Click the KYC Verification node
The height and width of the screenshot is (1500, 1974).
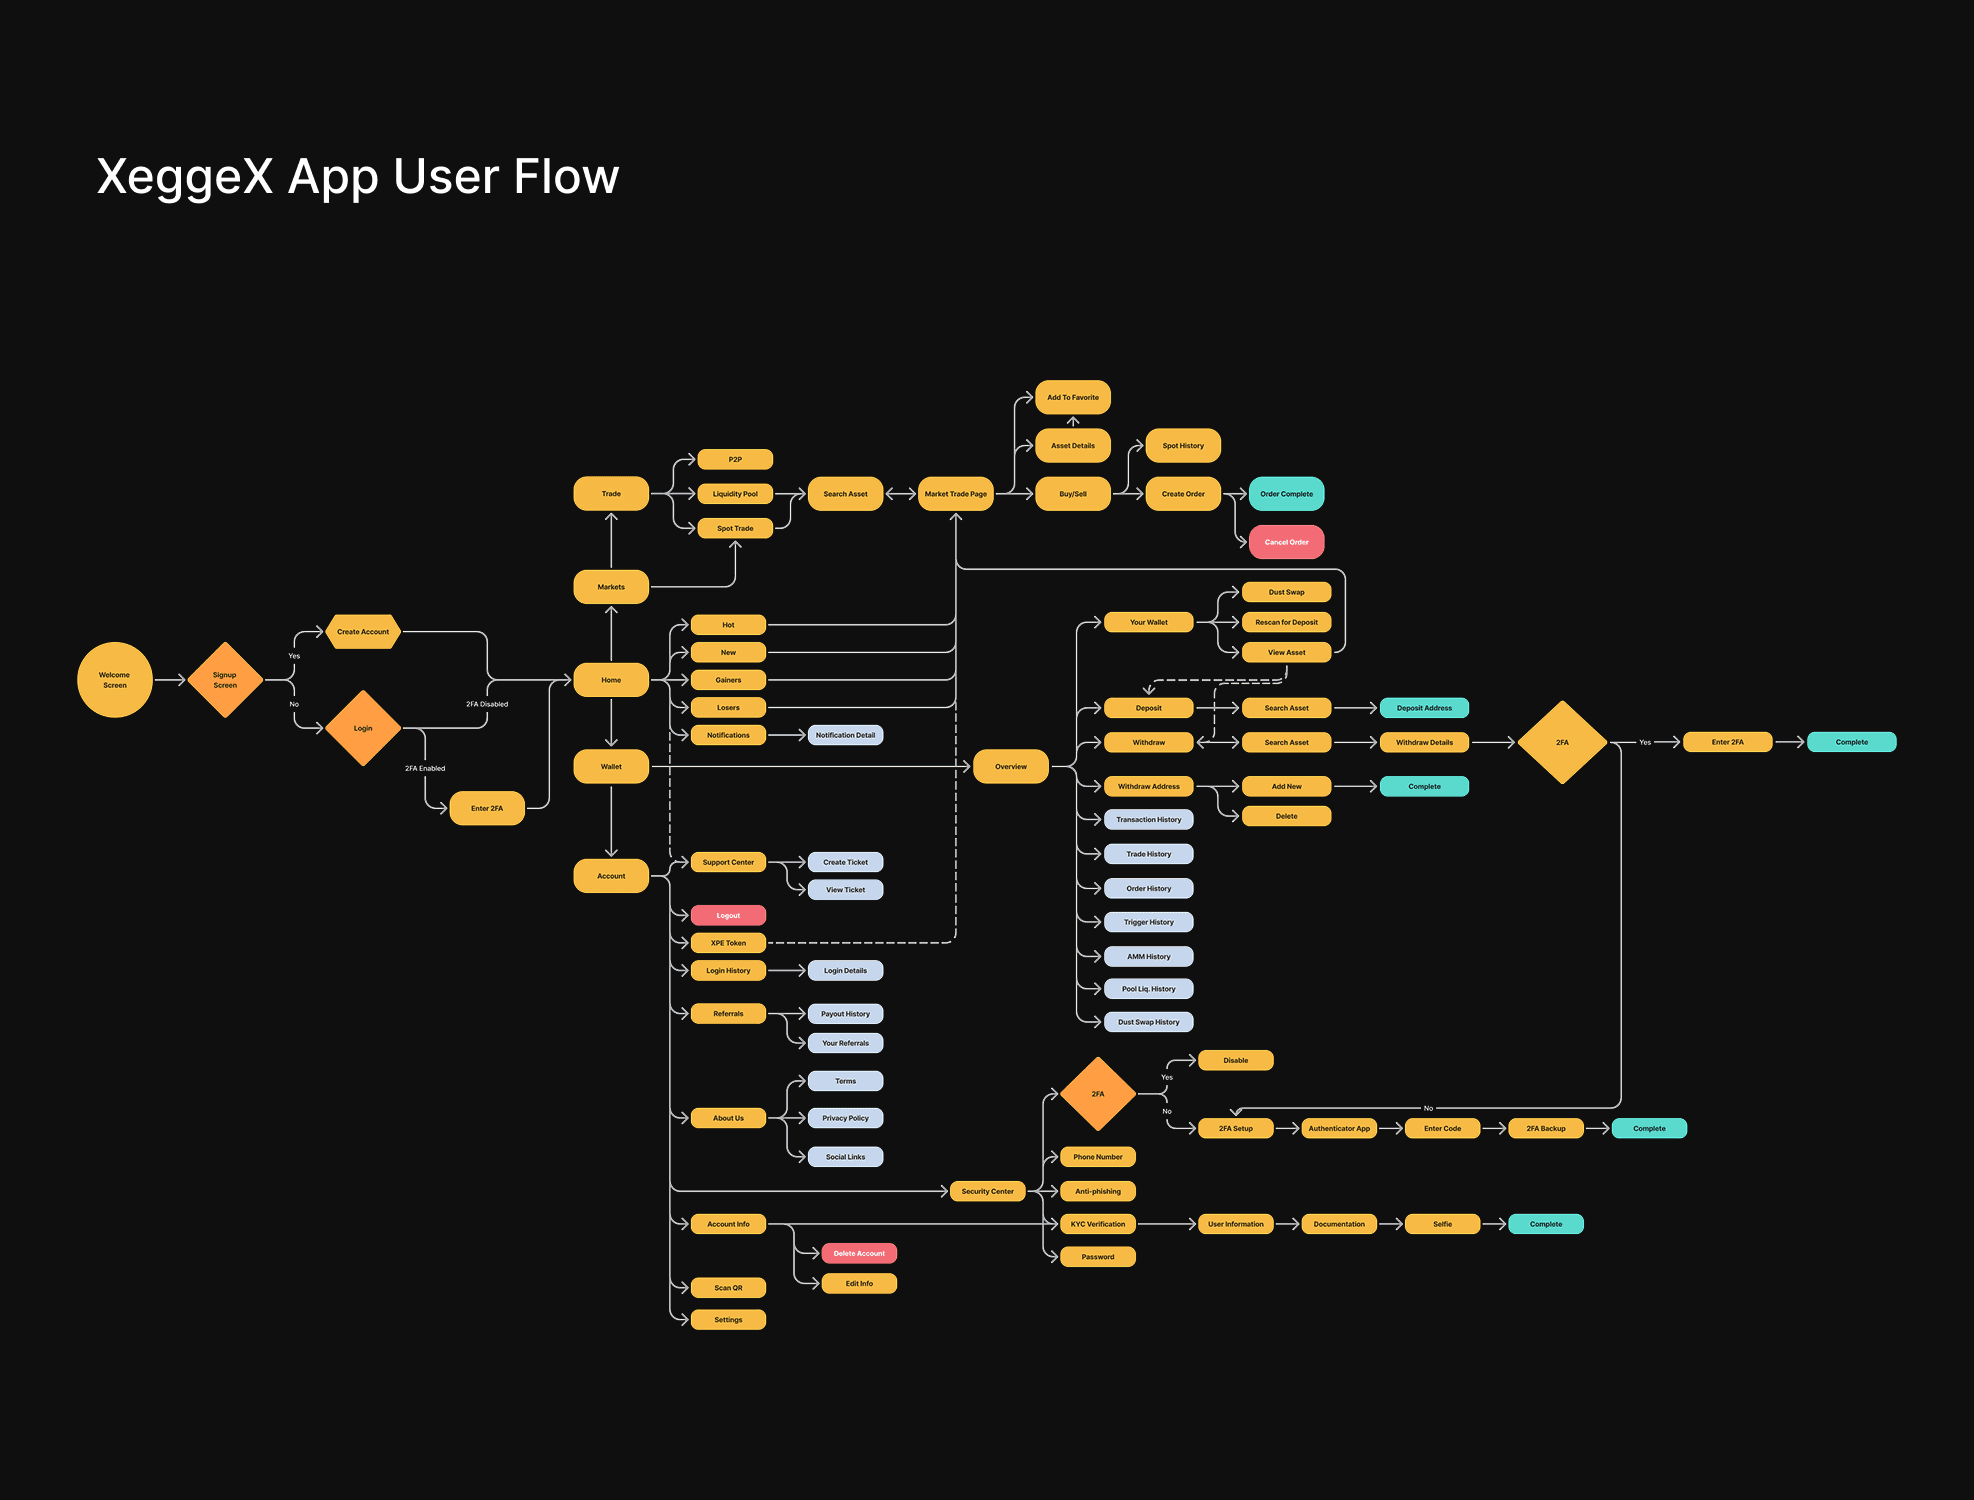point(1098,1224)
